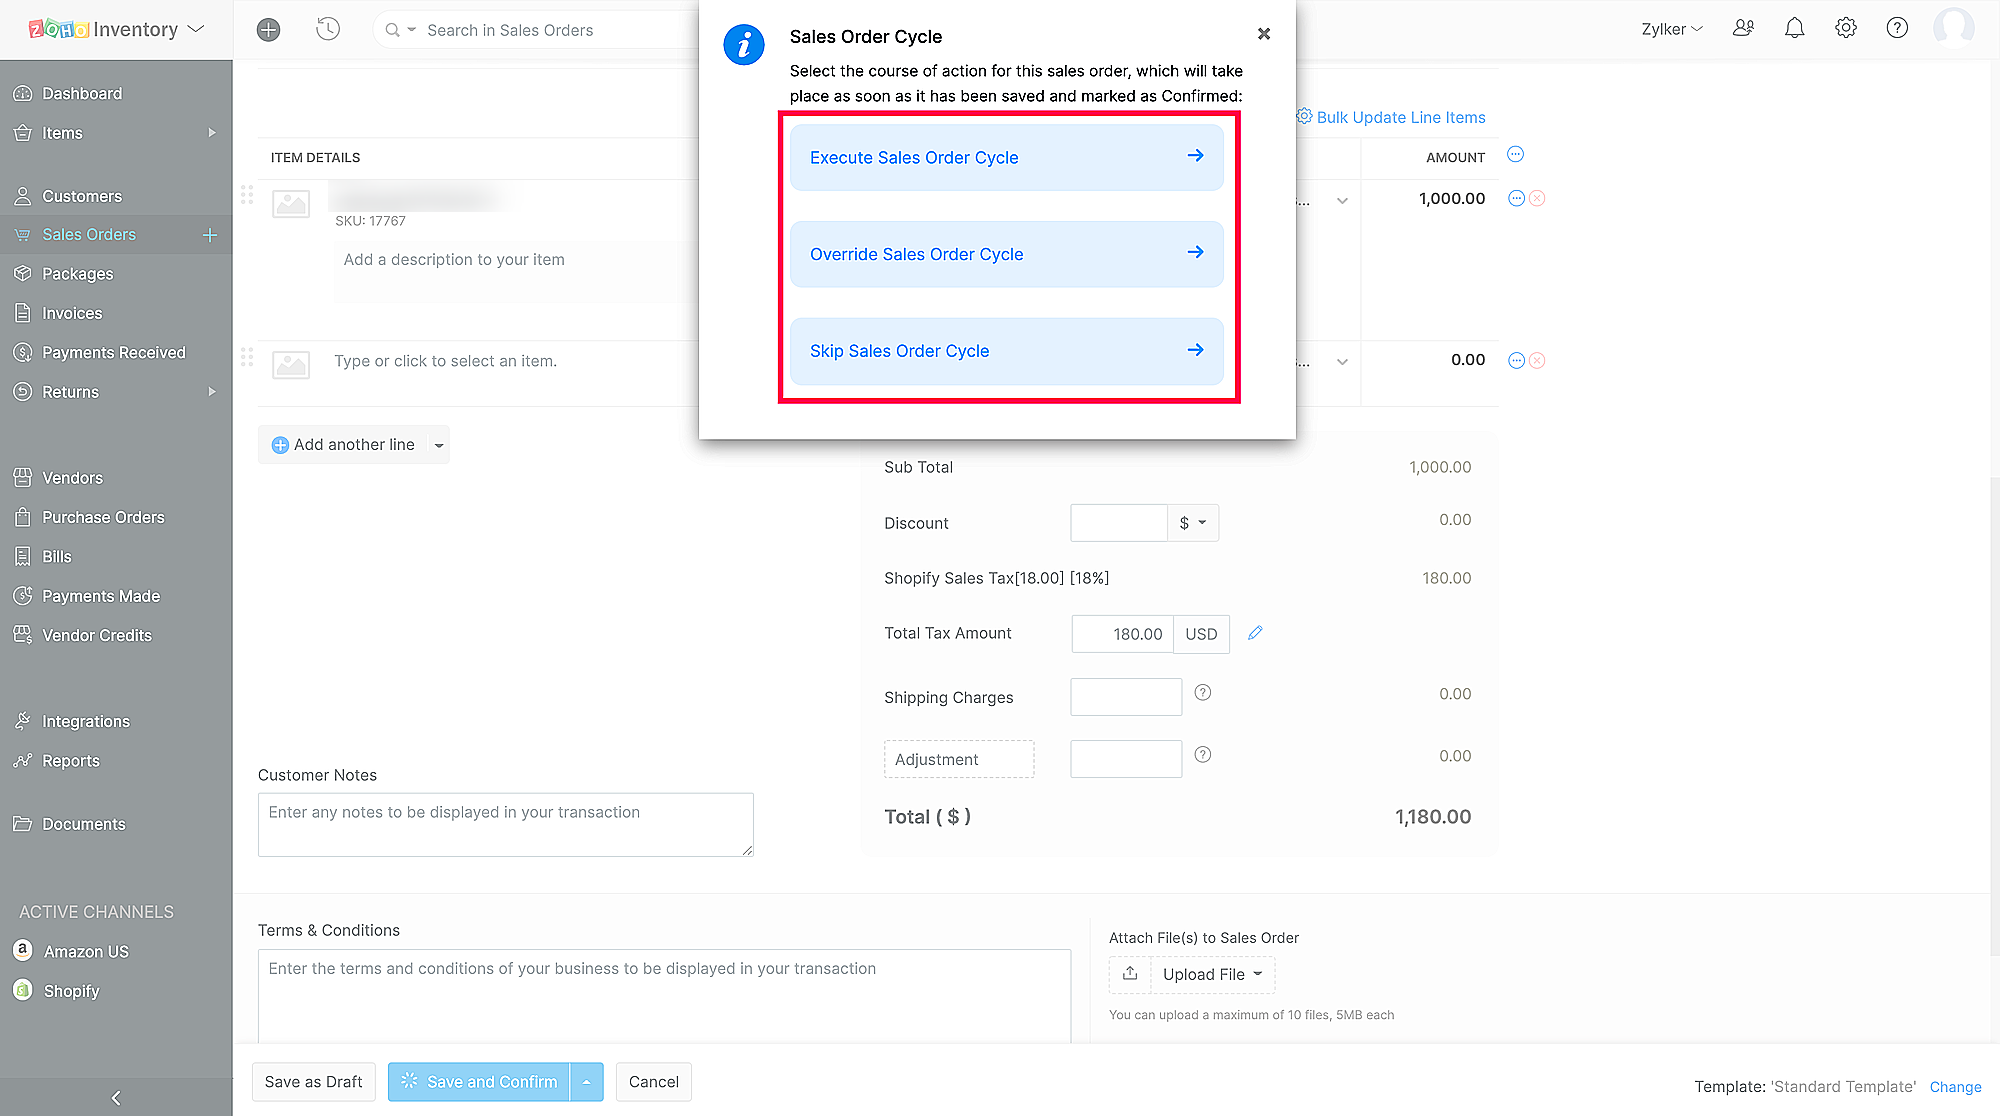Click Skip Sales Order Cycle arrow
Image resolution: width=2000 pixels, height=1116 pixels.
(1195, 350)
